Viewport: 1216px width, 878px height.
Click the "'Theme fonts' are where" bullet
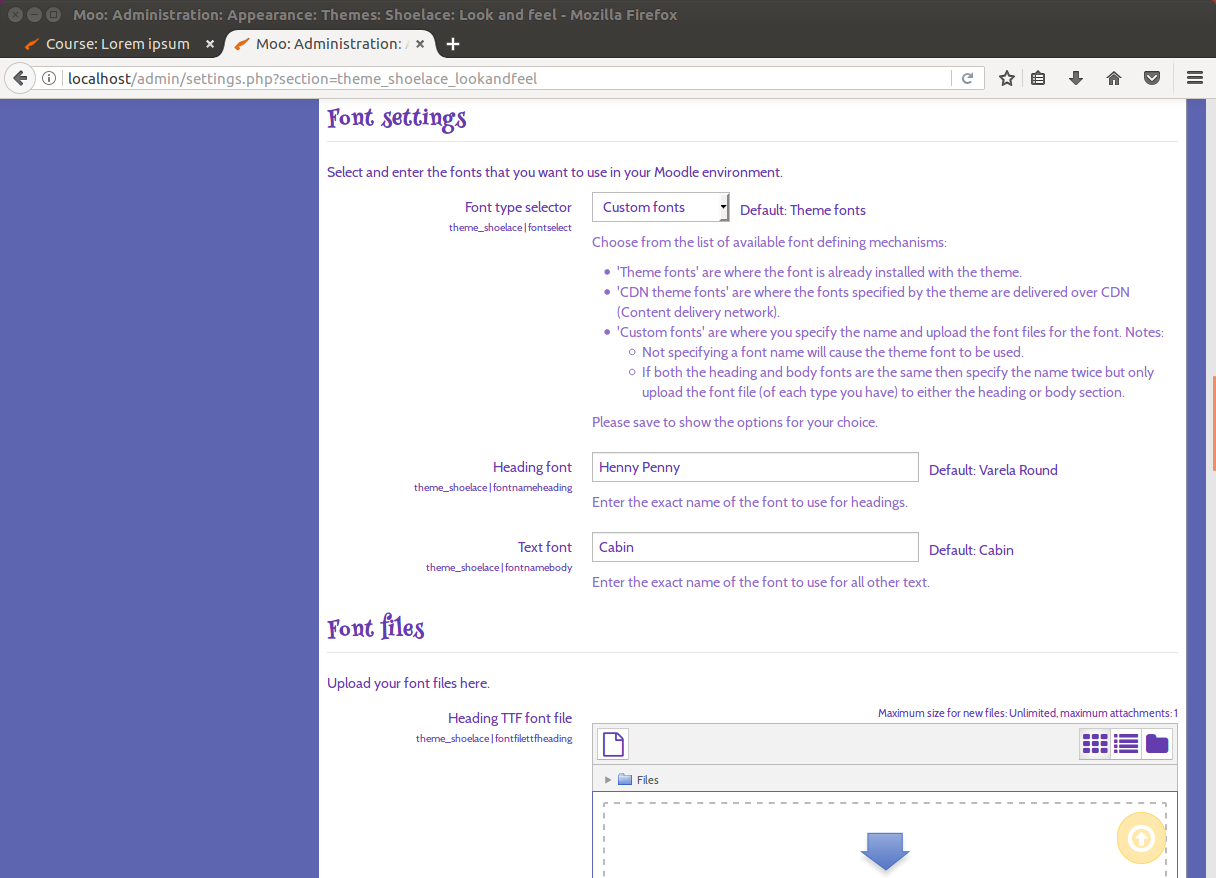pyautogui.click(x=819, y=272)
